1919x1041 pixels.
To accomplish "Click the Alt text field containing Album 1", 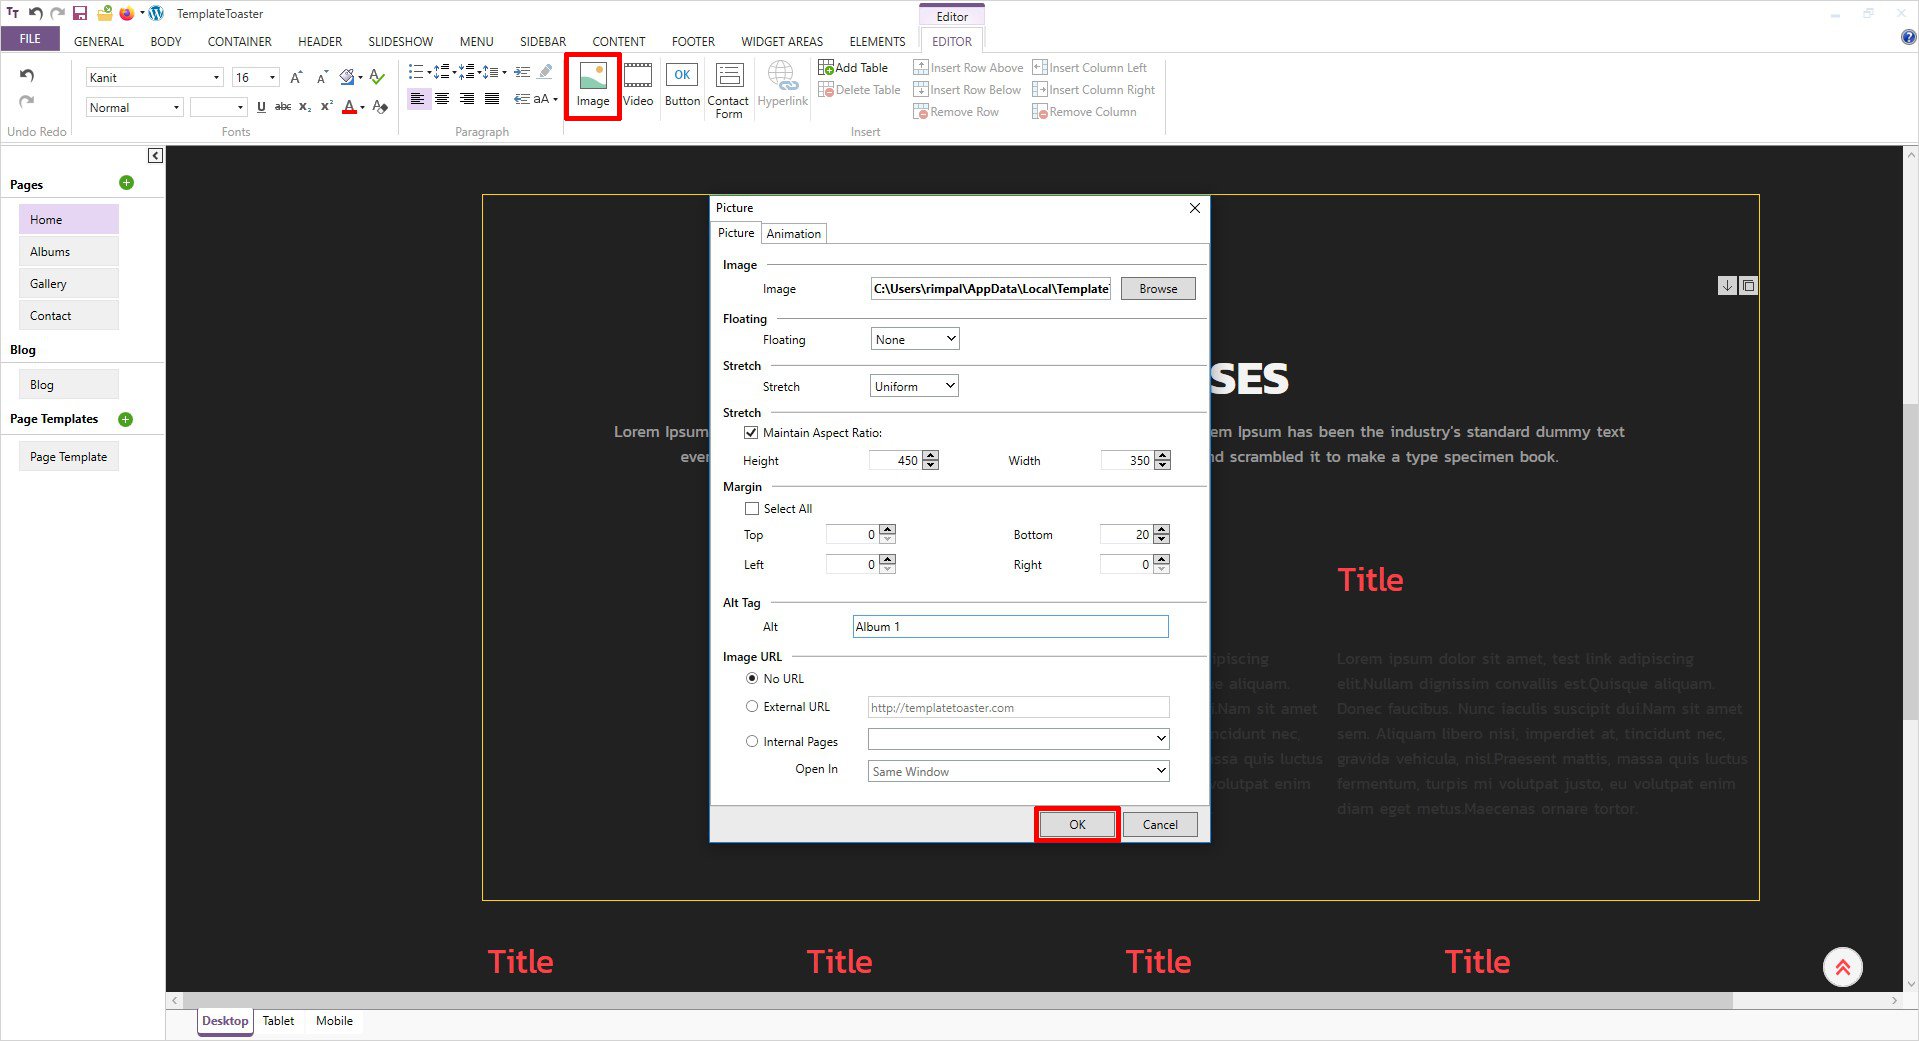I will click(x=1010, y=627).
